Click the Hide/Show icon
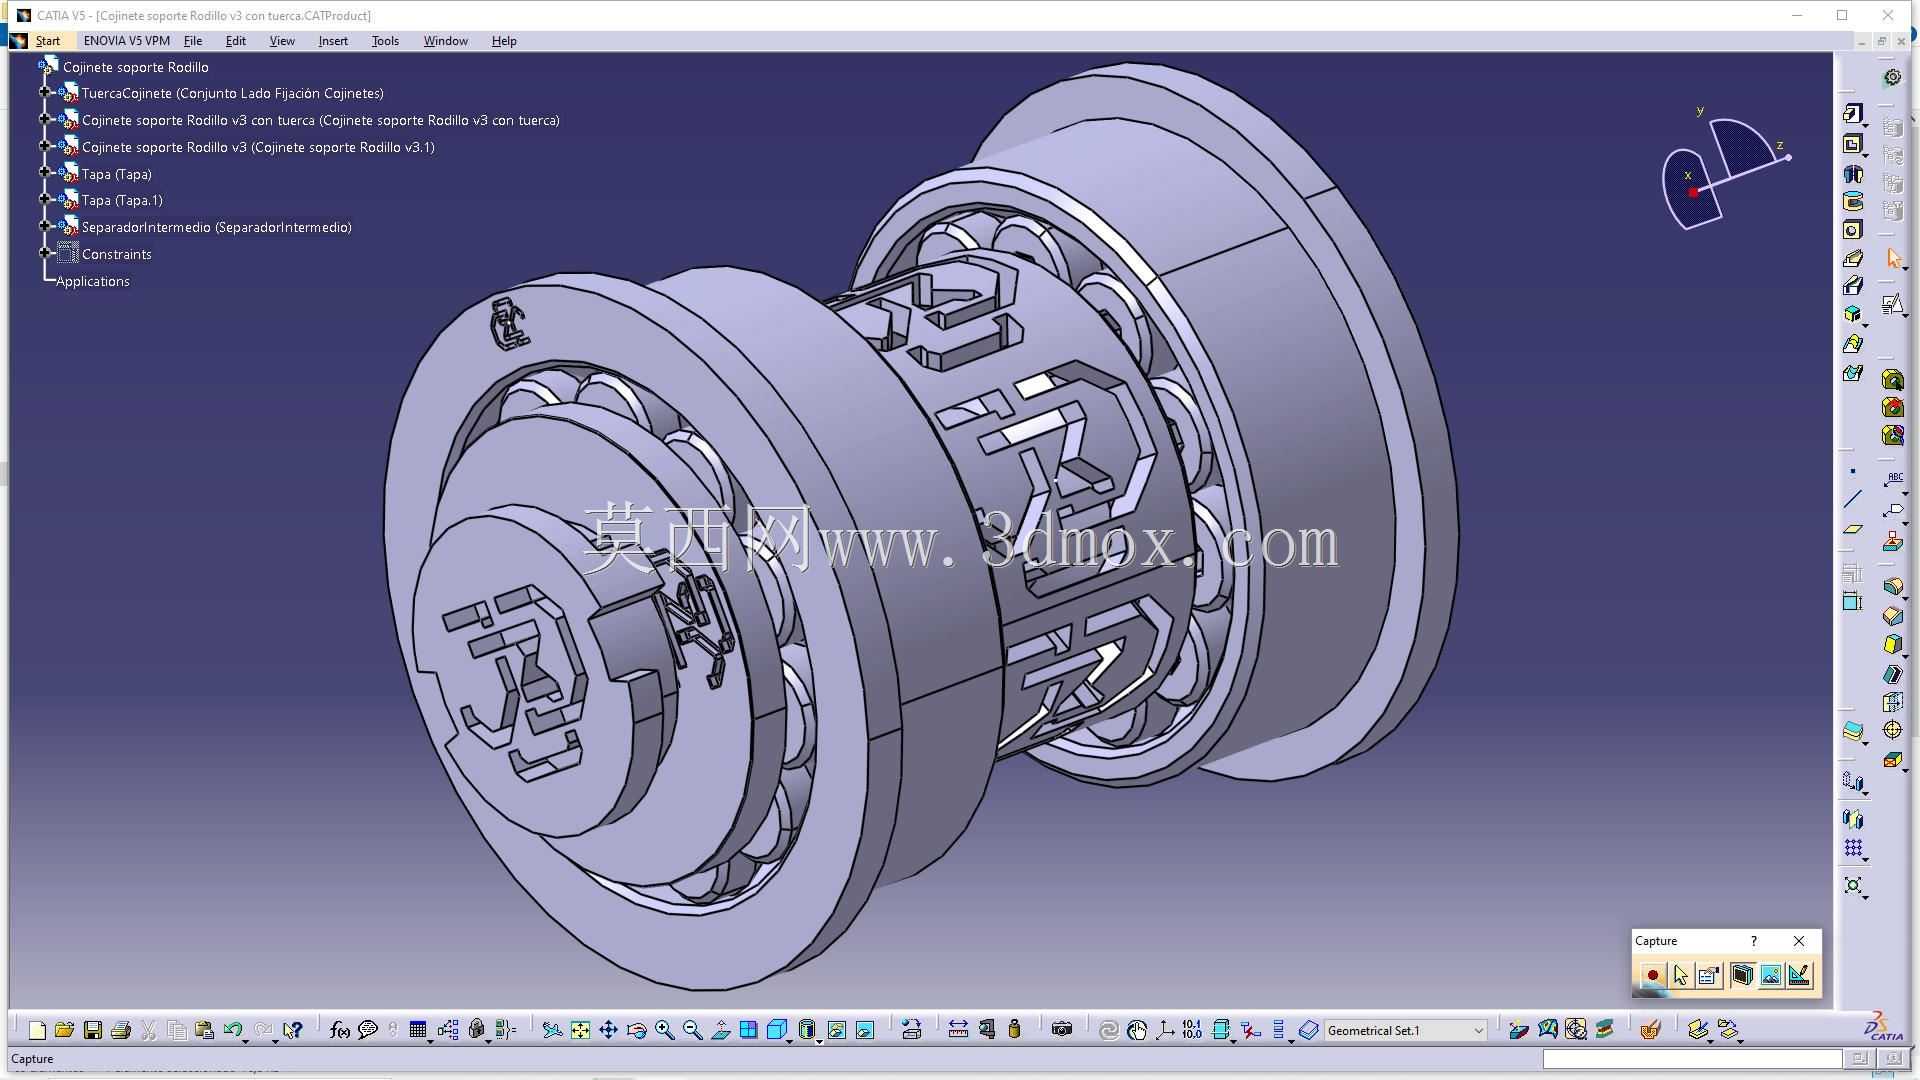1920x1080 pixels. click(x=837, y=1030)
